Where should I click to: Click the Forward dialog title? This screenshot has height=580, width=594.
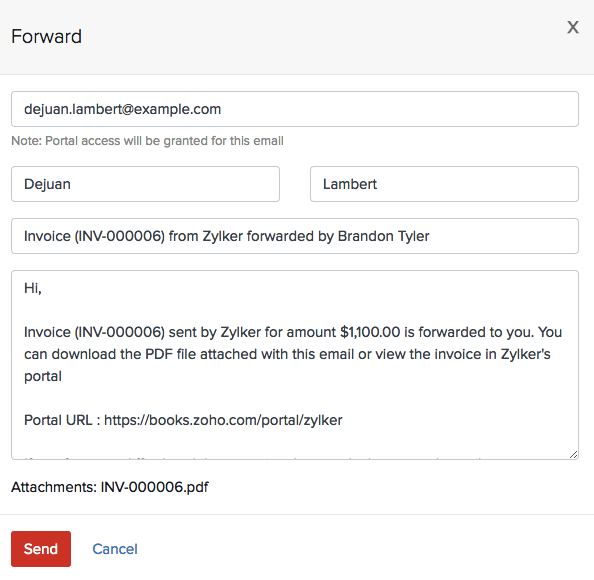pyautogui.click(x=46, y=37)
